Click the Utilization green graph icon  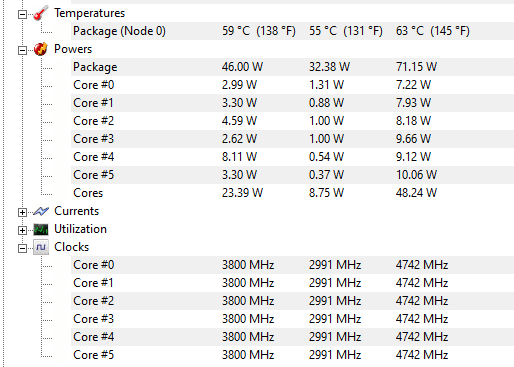[41, 229]
